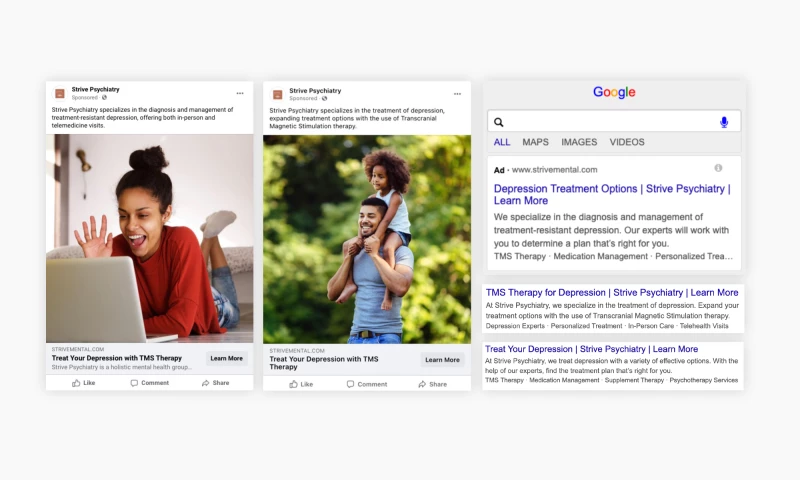
Task: Click the Google voice search microphone
Action: [x=724, y=122]
